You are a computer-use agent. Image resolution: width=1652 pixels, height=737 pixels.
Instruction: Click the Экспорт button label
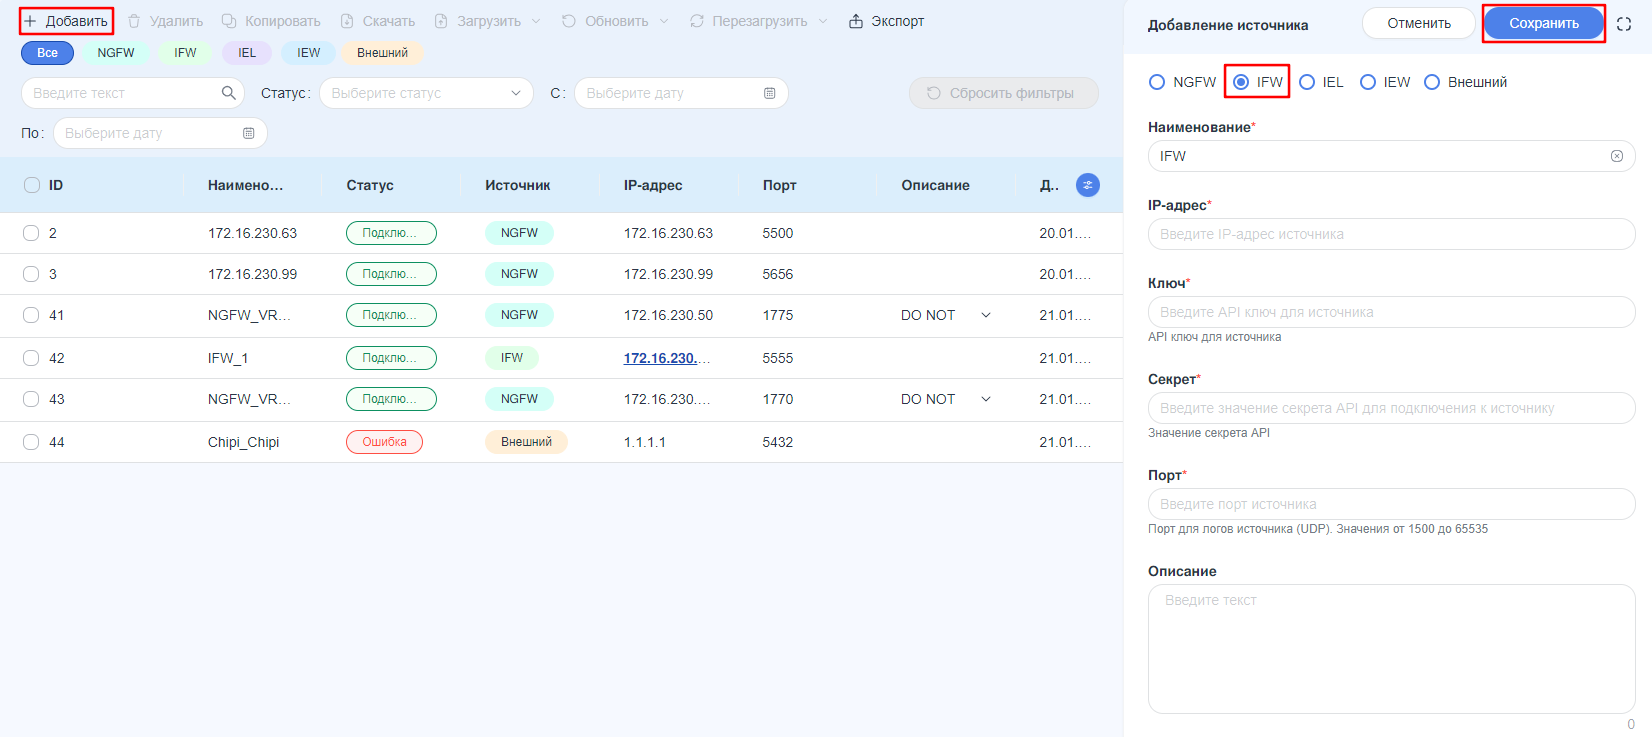[x=897, y=21]
